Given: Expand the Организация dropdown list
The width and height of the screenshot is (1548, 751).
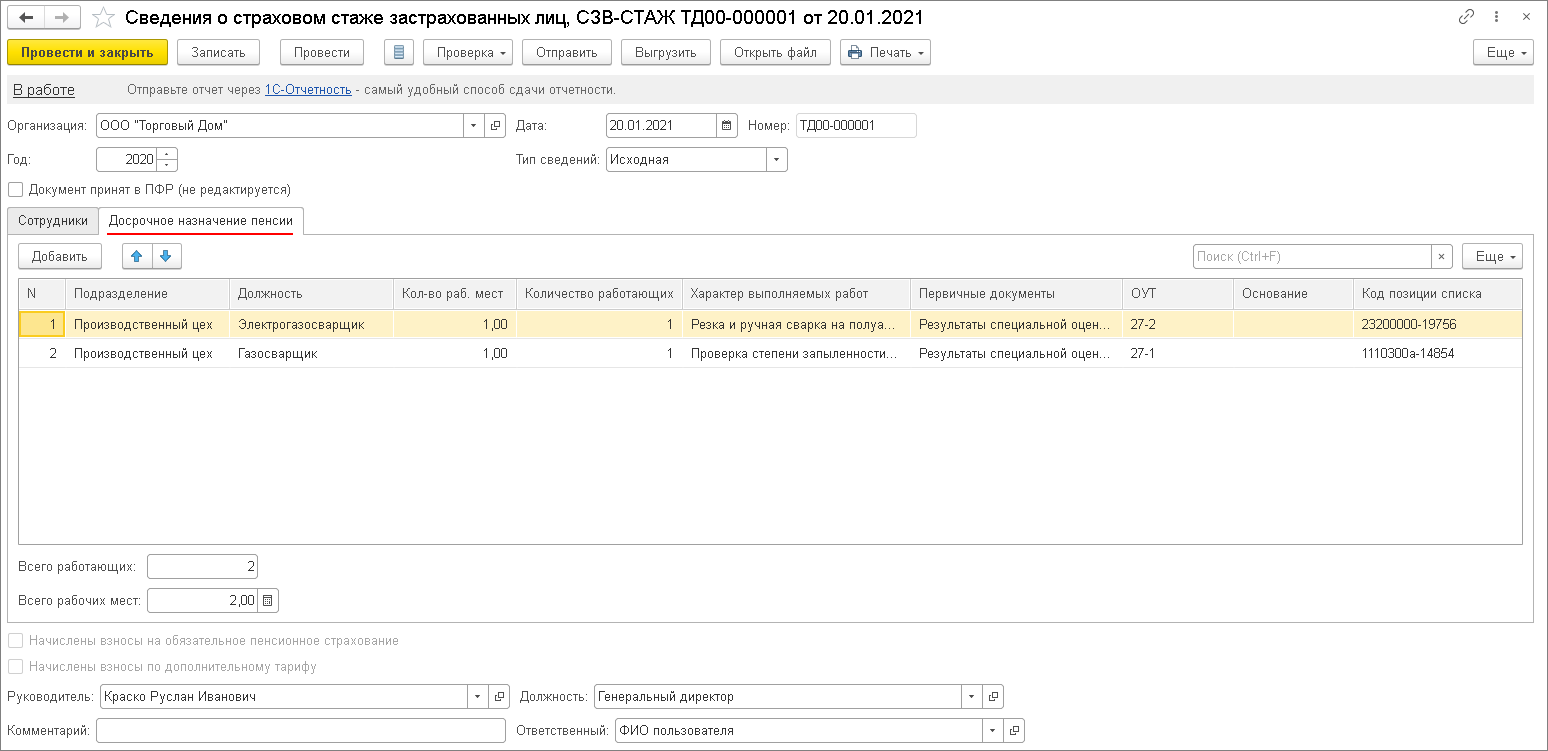Looking at the screenshot, I should click(x=474, y=126).
